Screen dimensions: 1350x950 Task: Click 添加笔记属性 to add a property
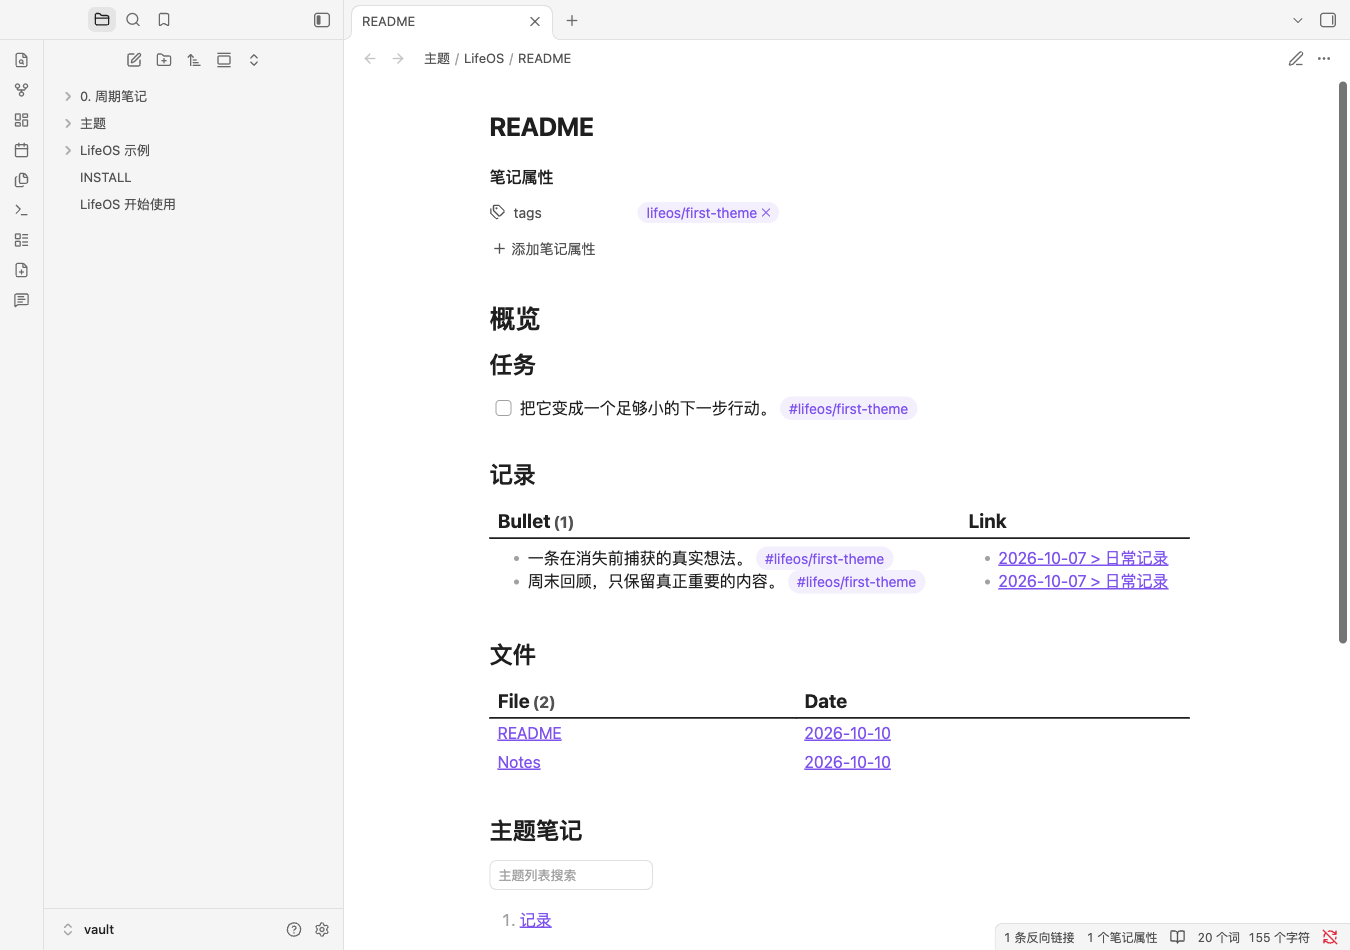click(x=544, y=249)
